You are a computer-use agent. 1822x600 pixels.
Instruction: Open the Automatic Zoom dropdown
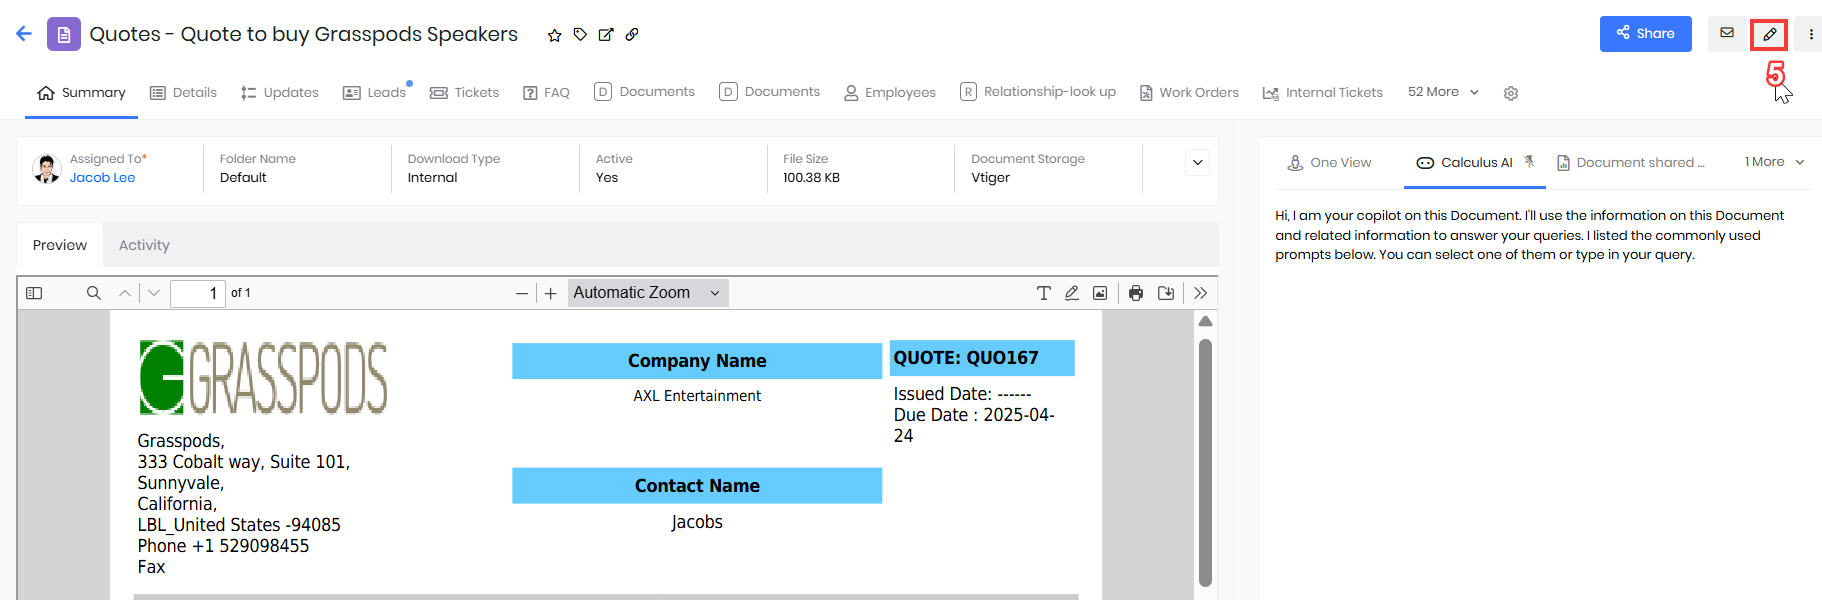point(648,293)
